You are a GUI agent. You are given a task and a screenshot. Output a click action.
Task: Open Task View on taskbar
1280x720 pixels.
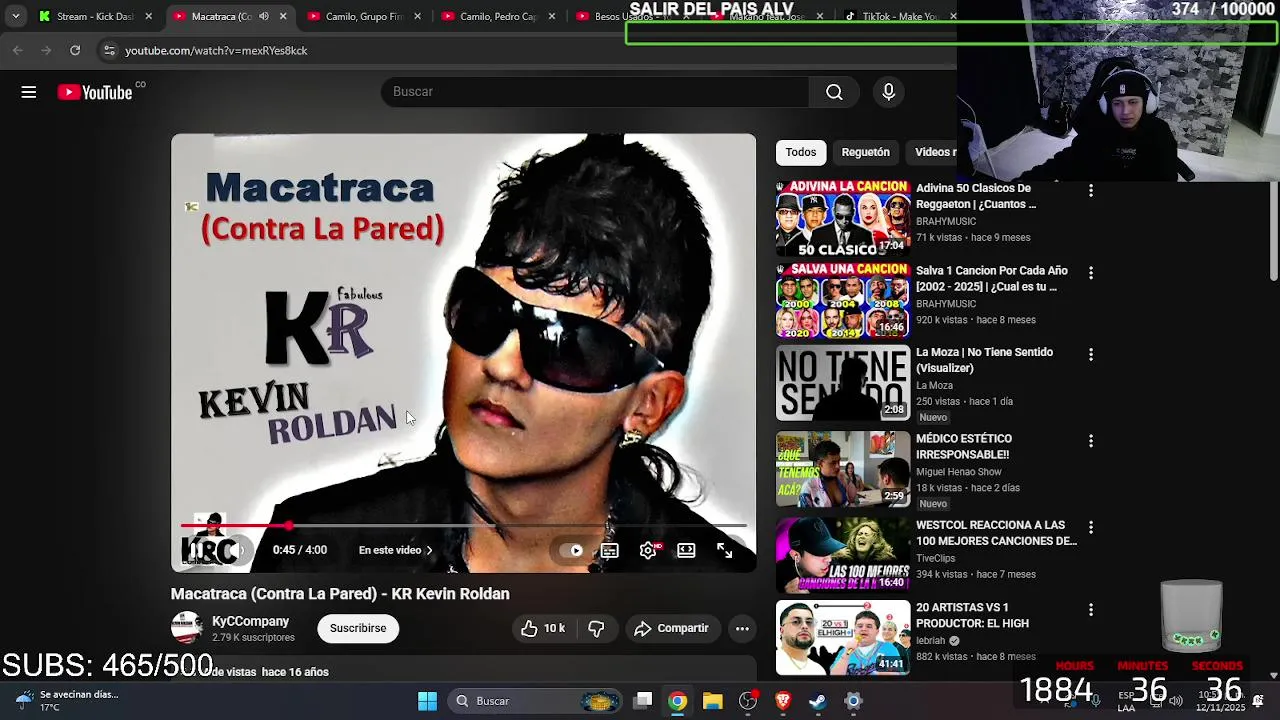pyautogui.click(x=643, y=701)
